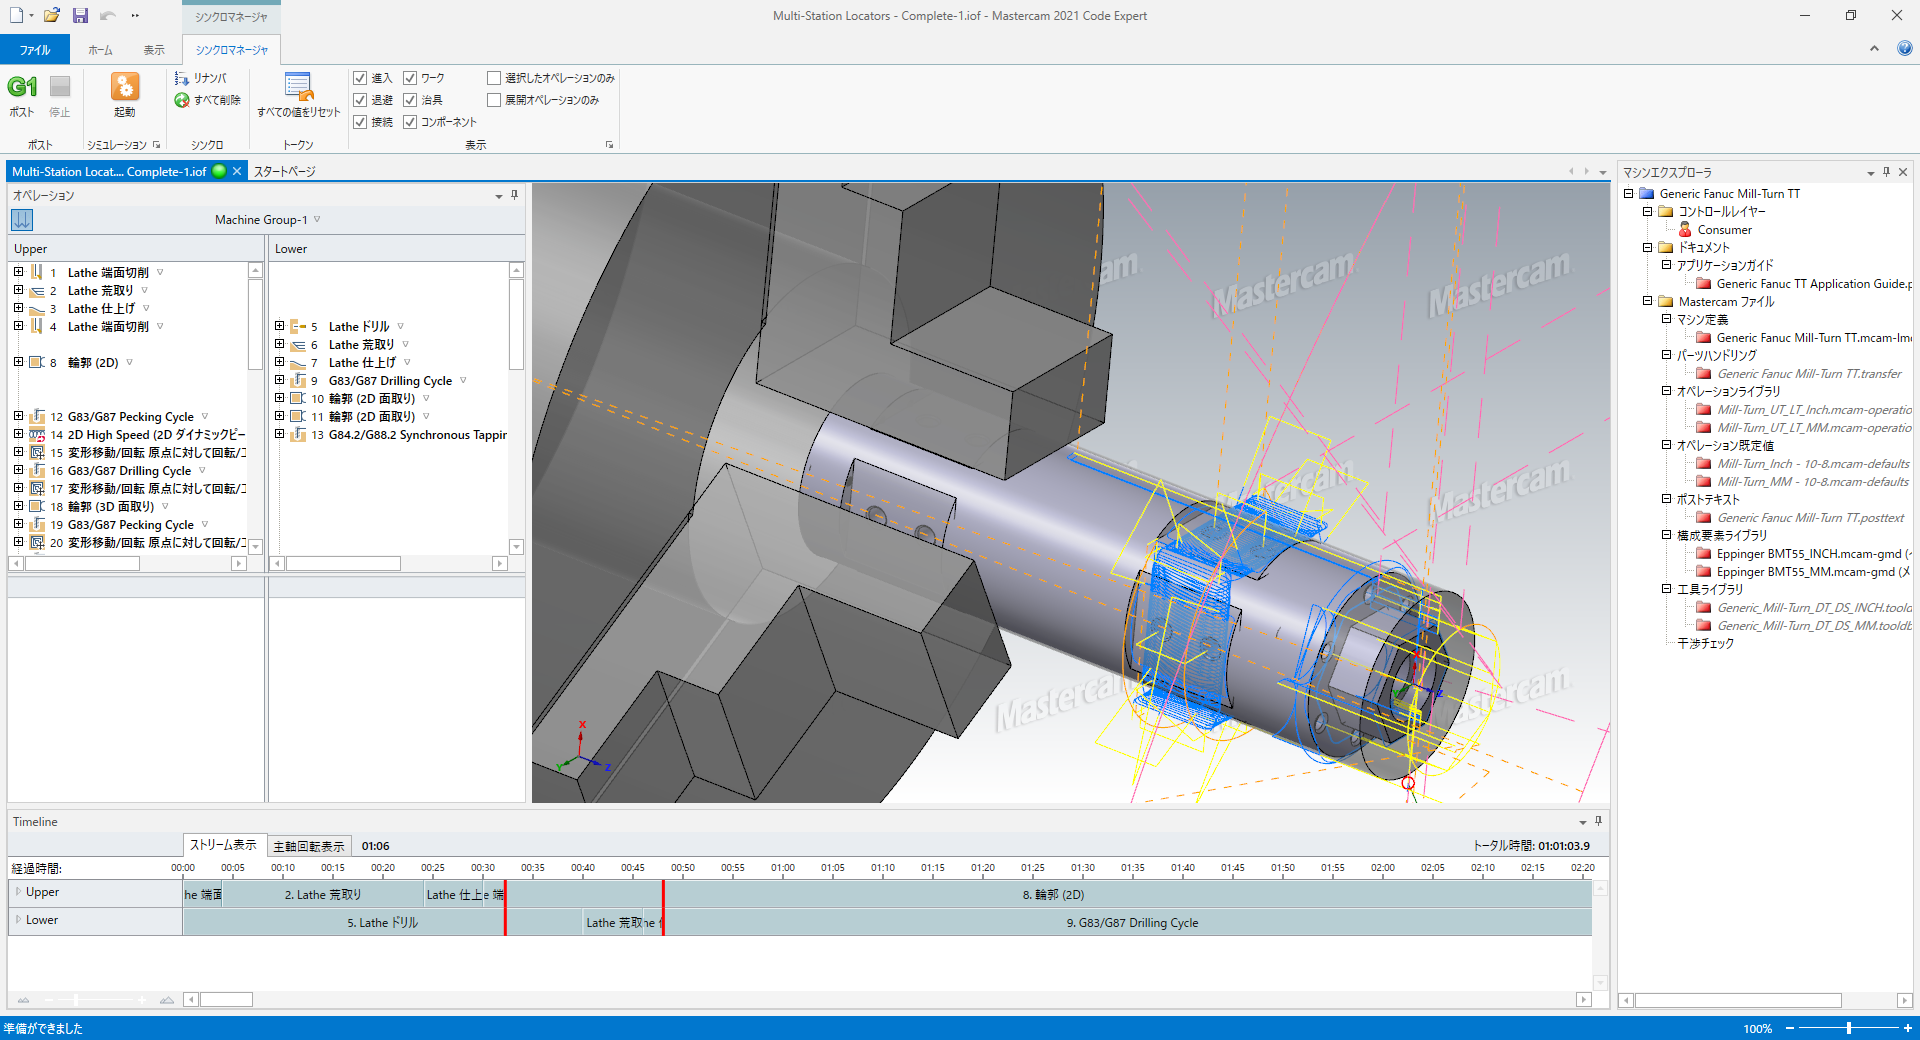Open the Help question mark icon

(1905, 48)
